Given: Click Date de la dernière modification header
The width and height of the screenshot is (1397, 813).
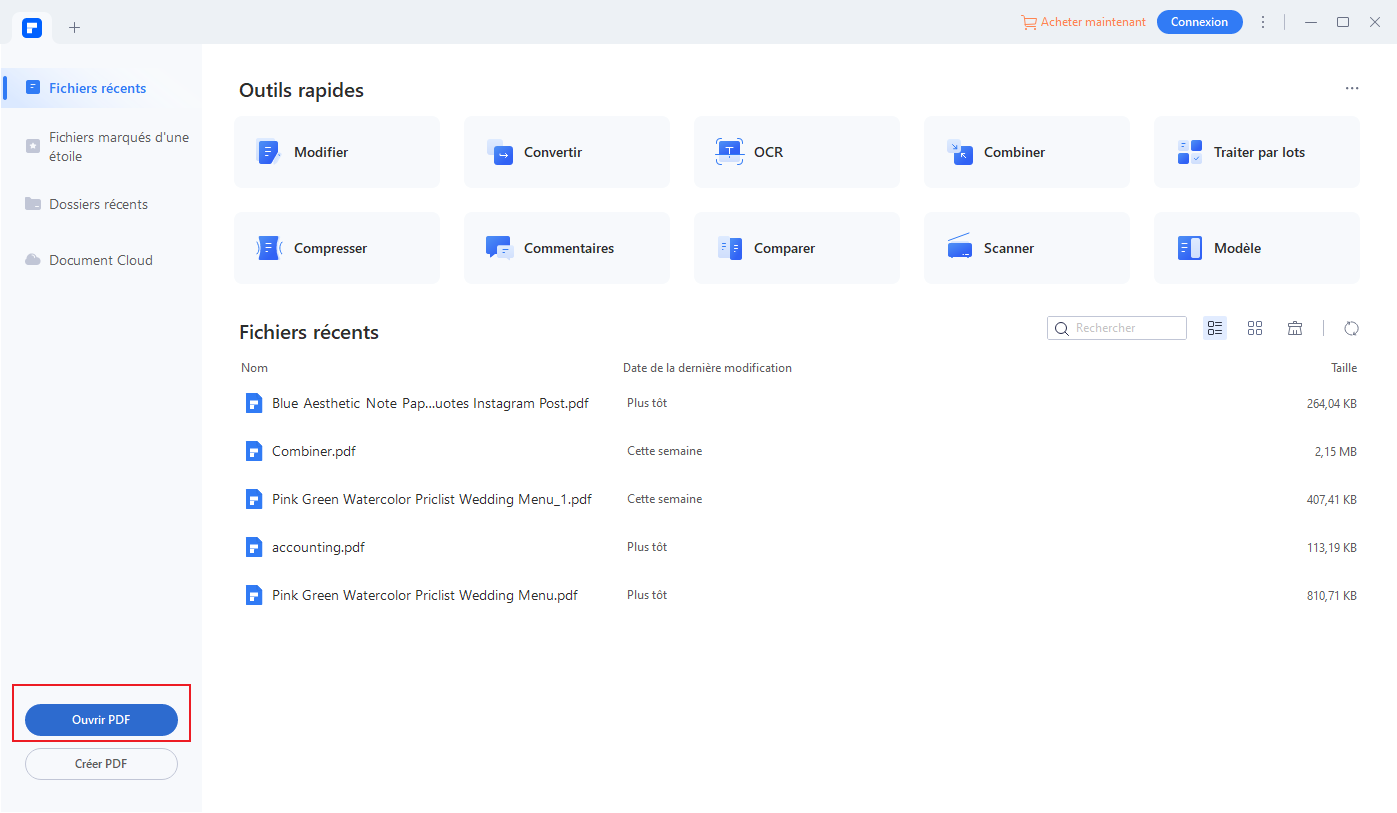Looking at the screenshot, I should (x=707, y=368).
